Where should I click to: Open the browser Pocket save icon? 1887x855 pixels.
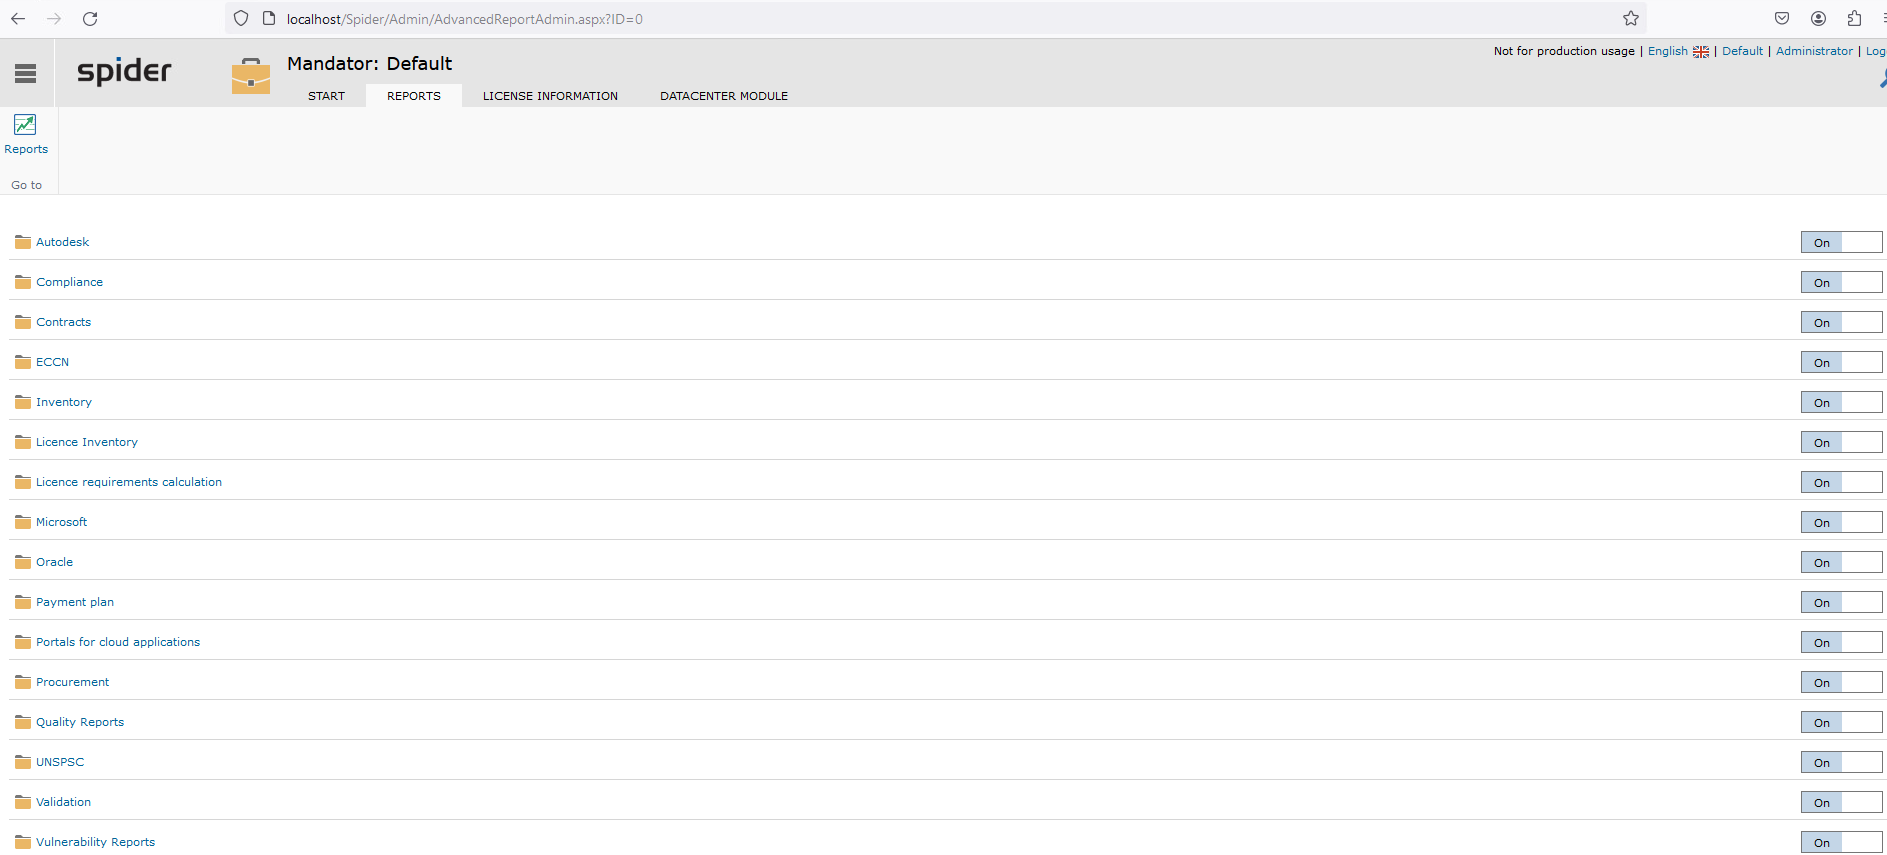[1782, 18]
